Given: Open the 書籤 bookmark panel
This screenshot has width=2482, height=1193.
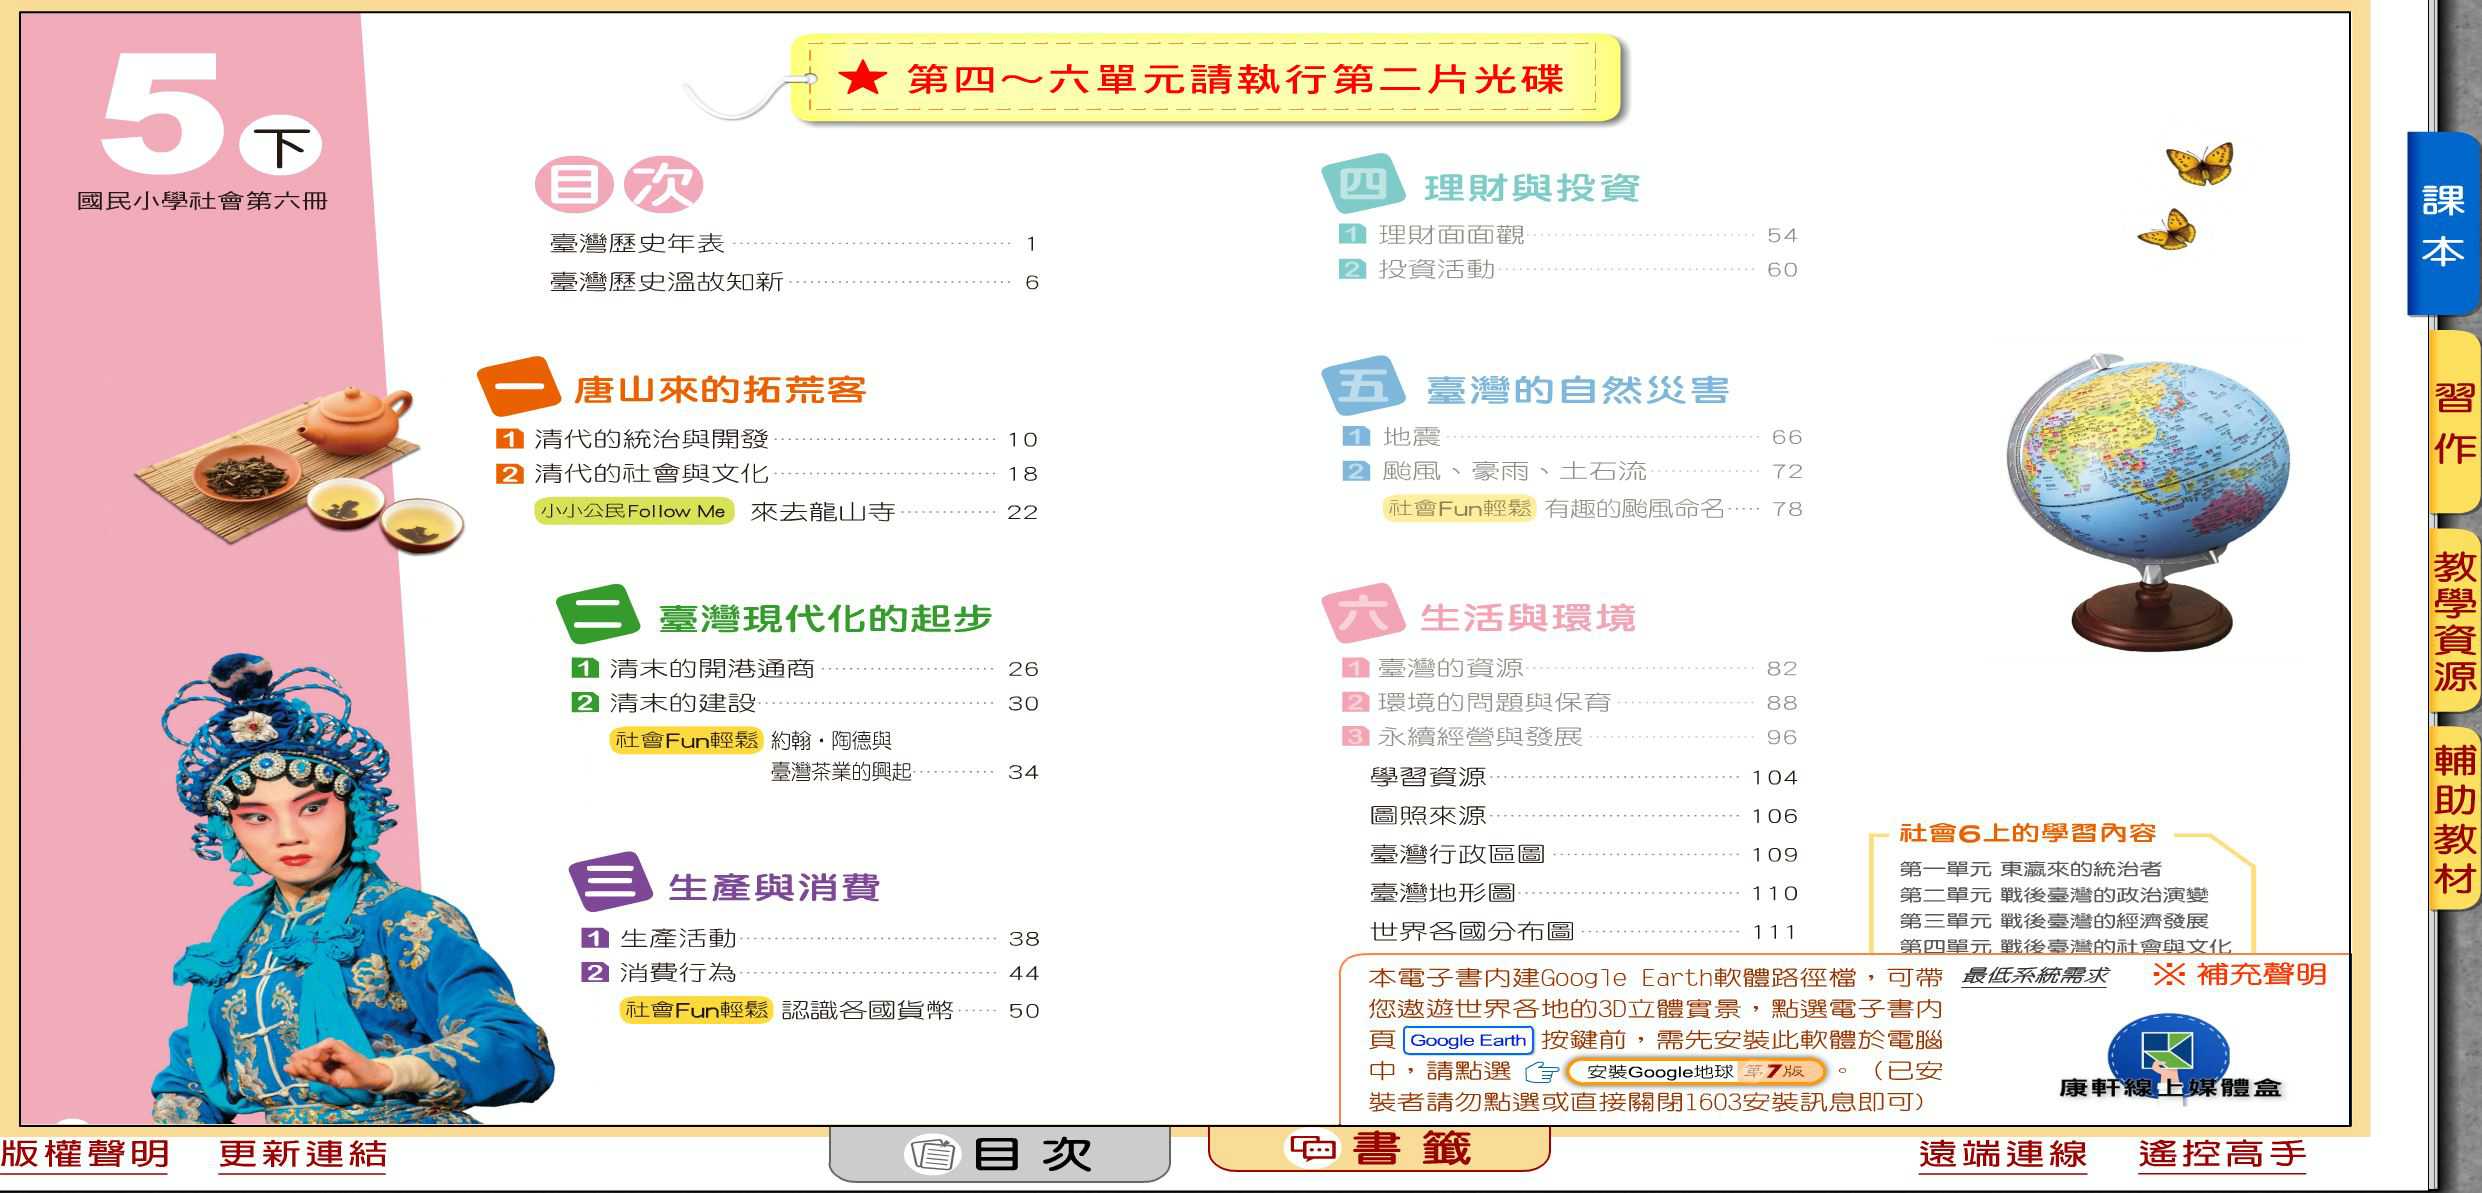Looking at the screenshot, I should pos(1379,1148).
